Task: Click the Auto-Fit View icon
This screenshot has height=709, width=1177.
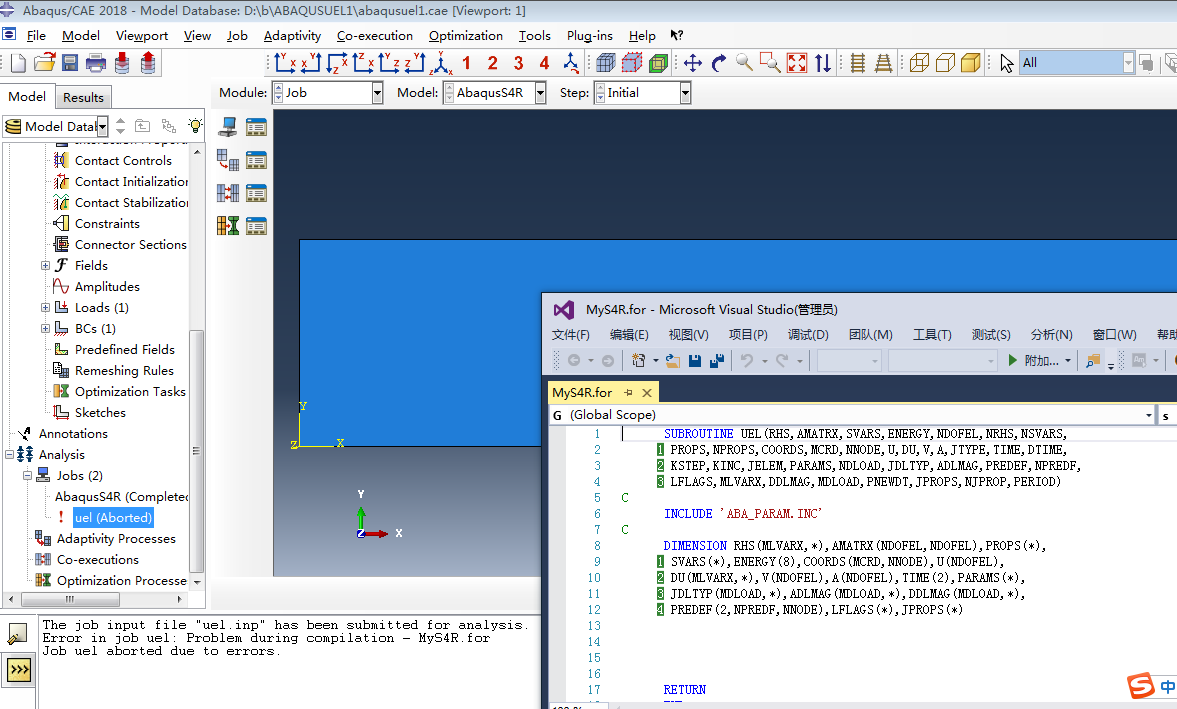Action: tap(797, 63)
